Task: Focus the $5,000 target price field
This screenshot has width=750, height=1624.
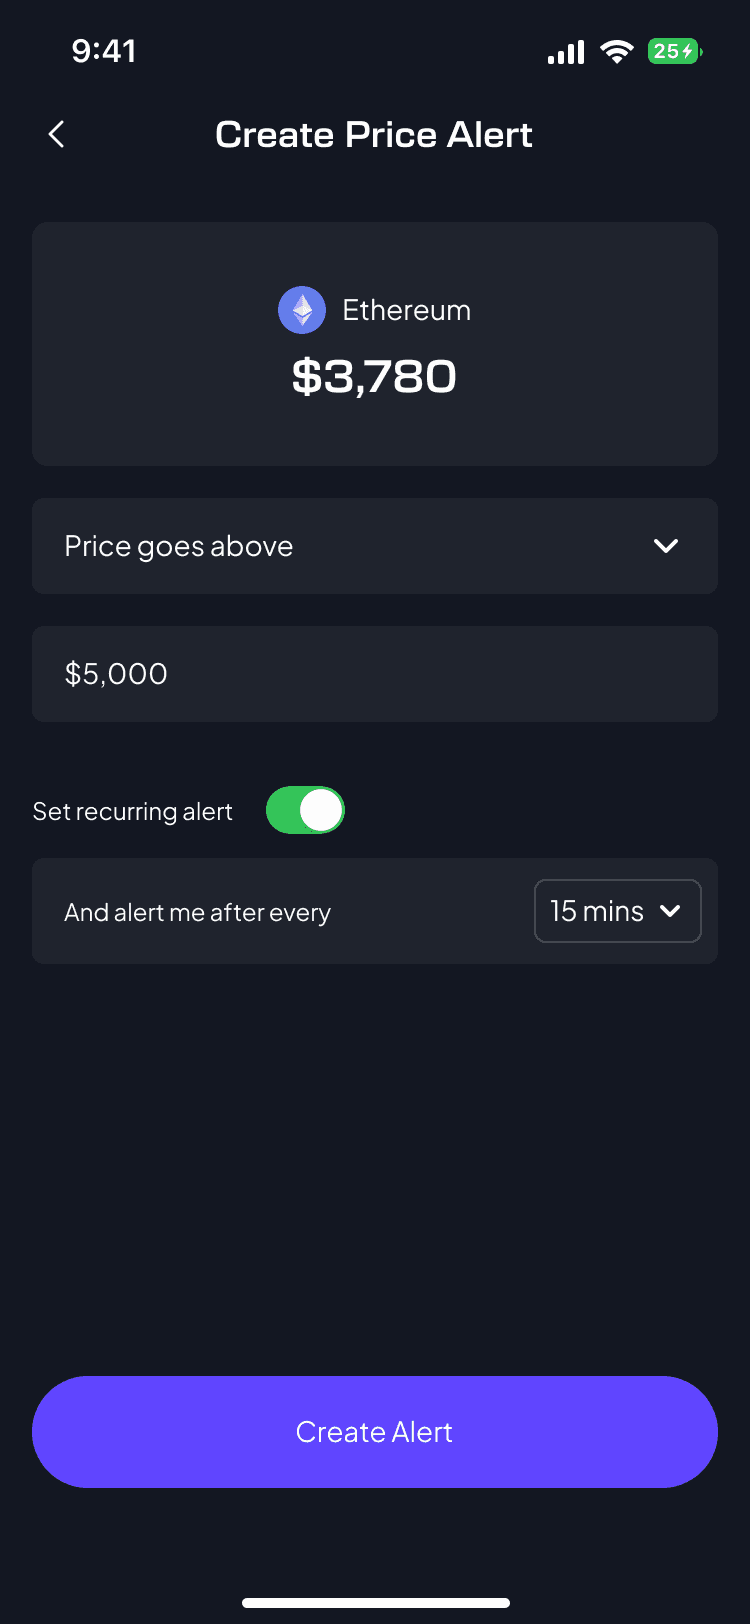Action: coord(375,674)
